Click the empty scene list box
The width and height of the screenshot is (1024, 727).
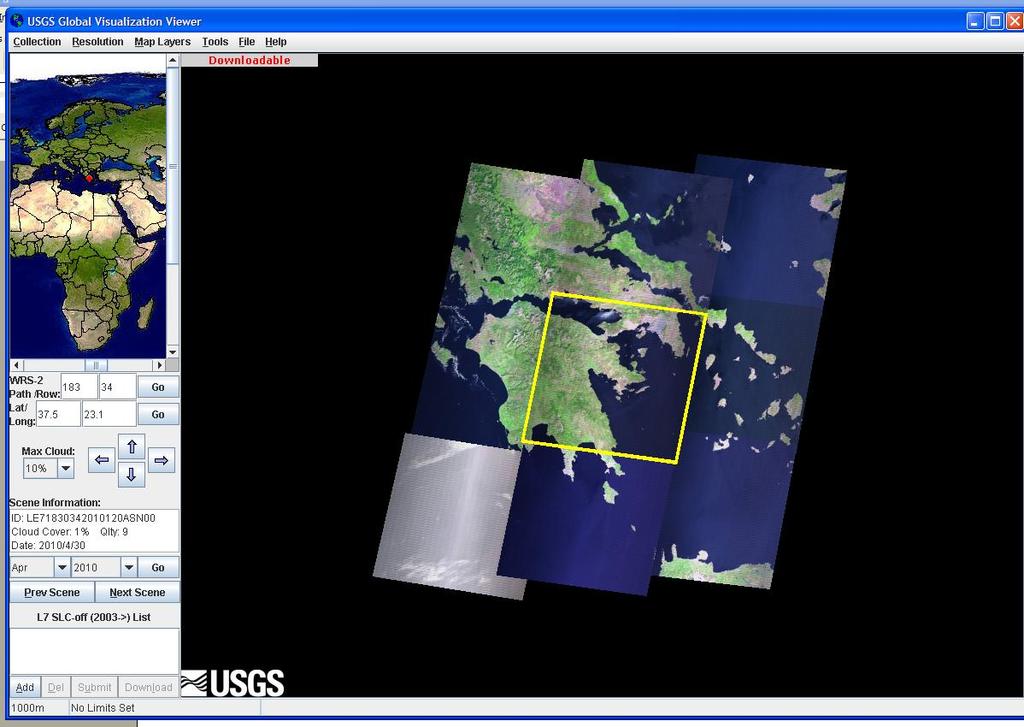[x=94, y=651]
